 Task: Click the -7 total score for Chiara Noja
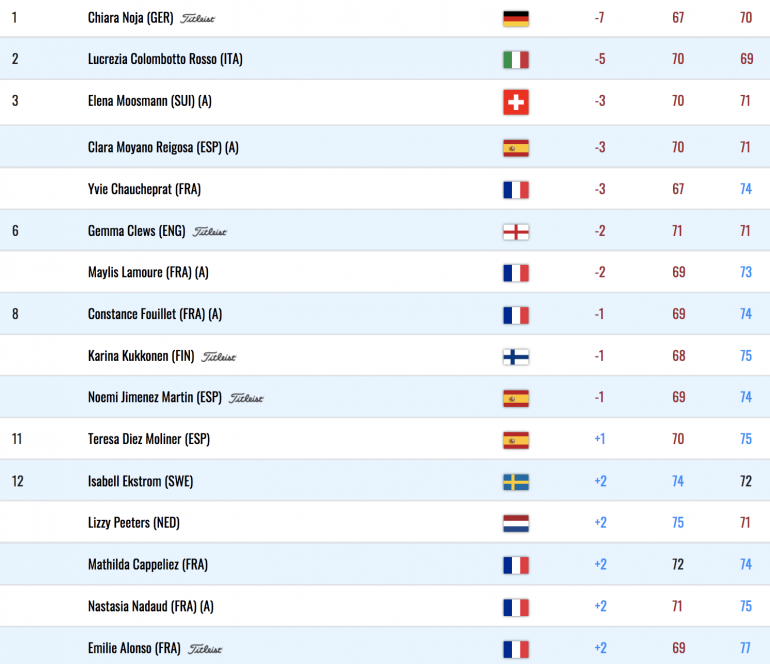tap(599, 18)
